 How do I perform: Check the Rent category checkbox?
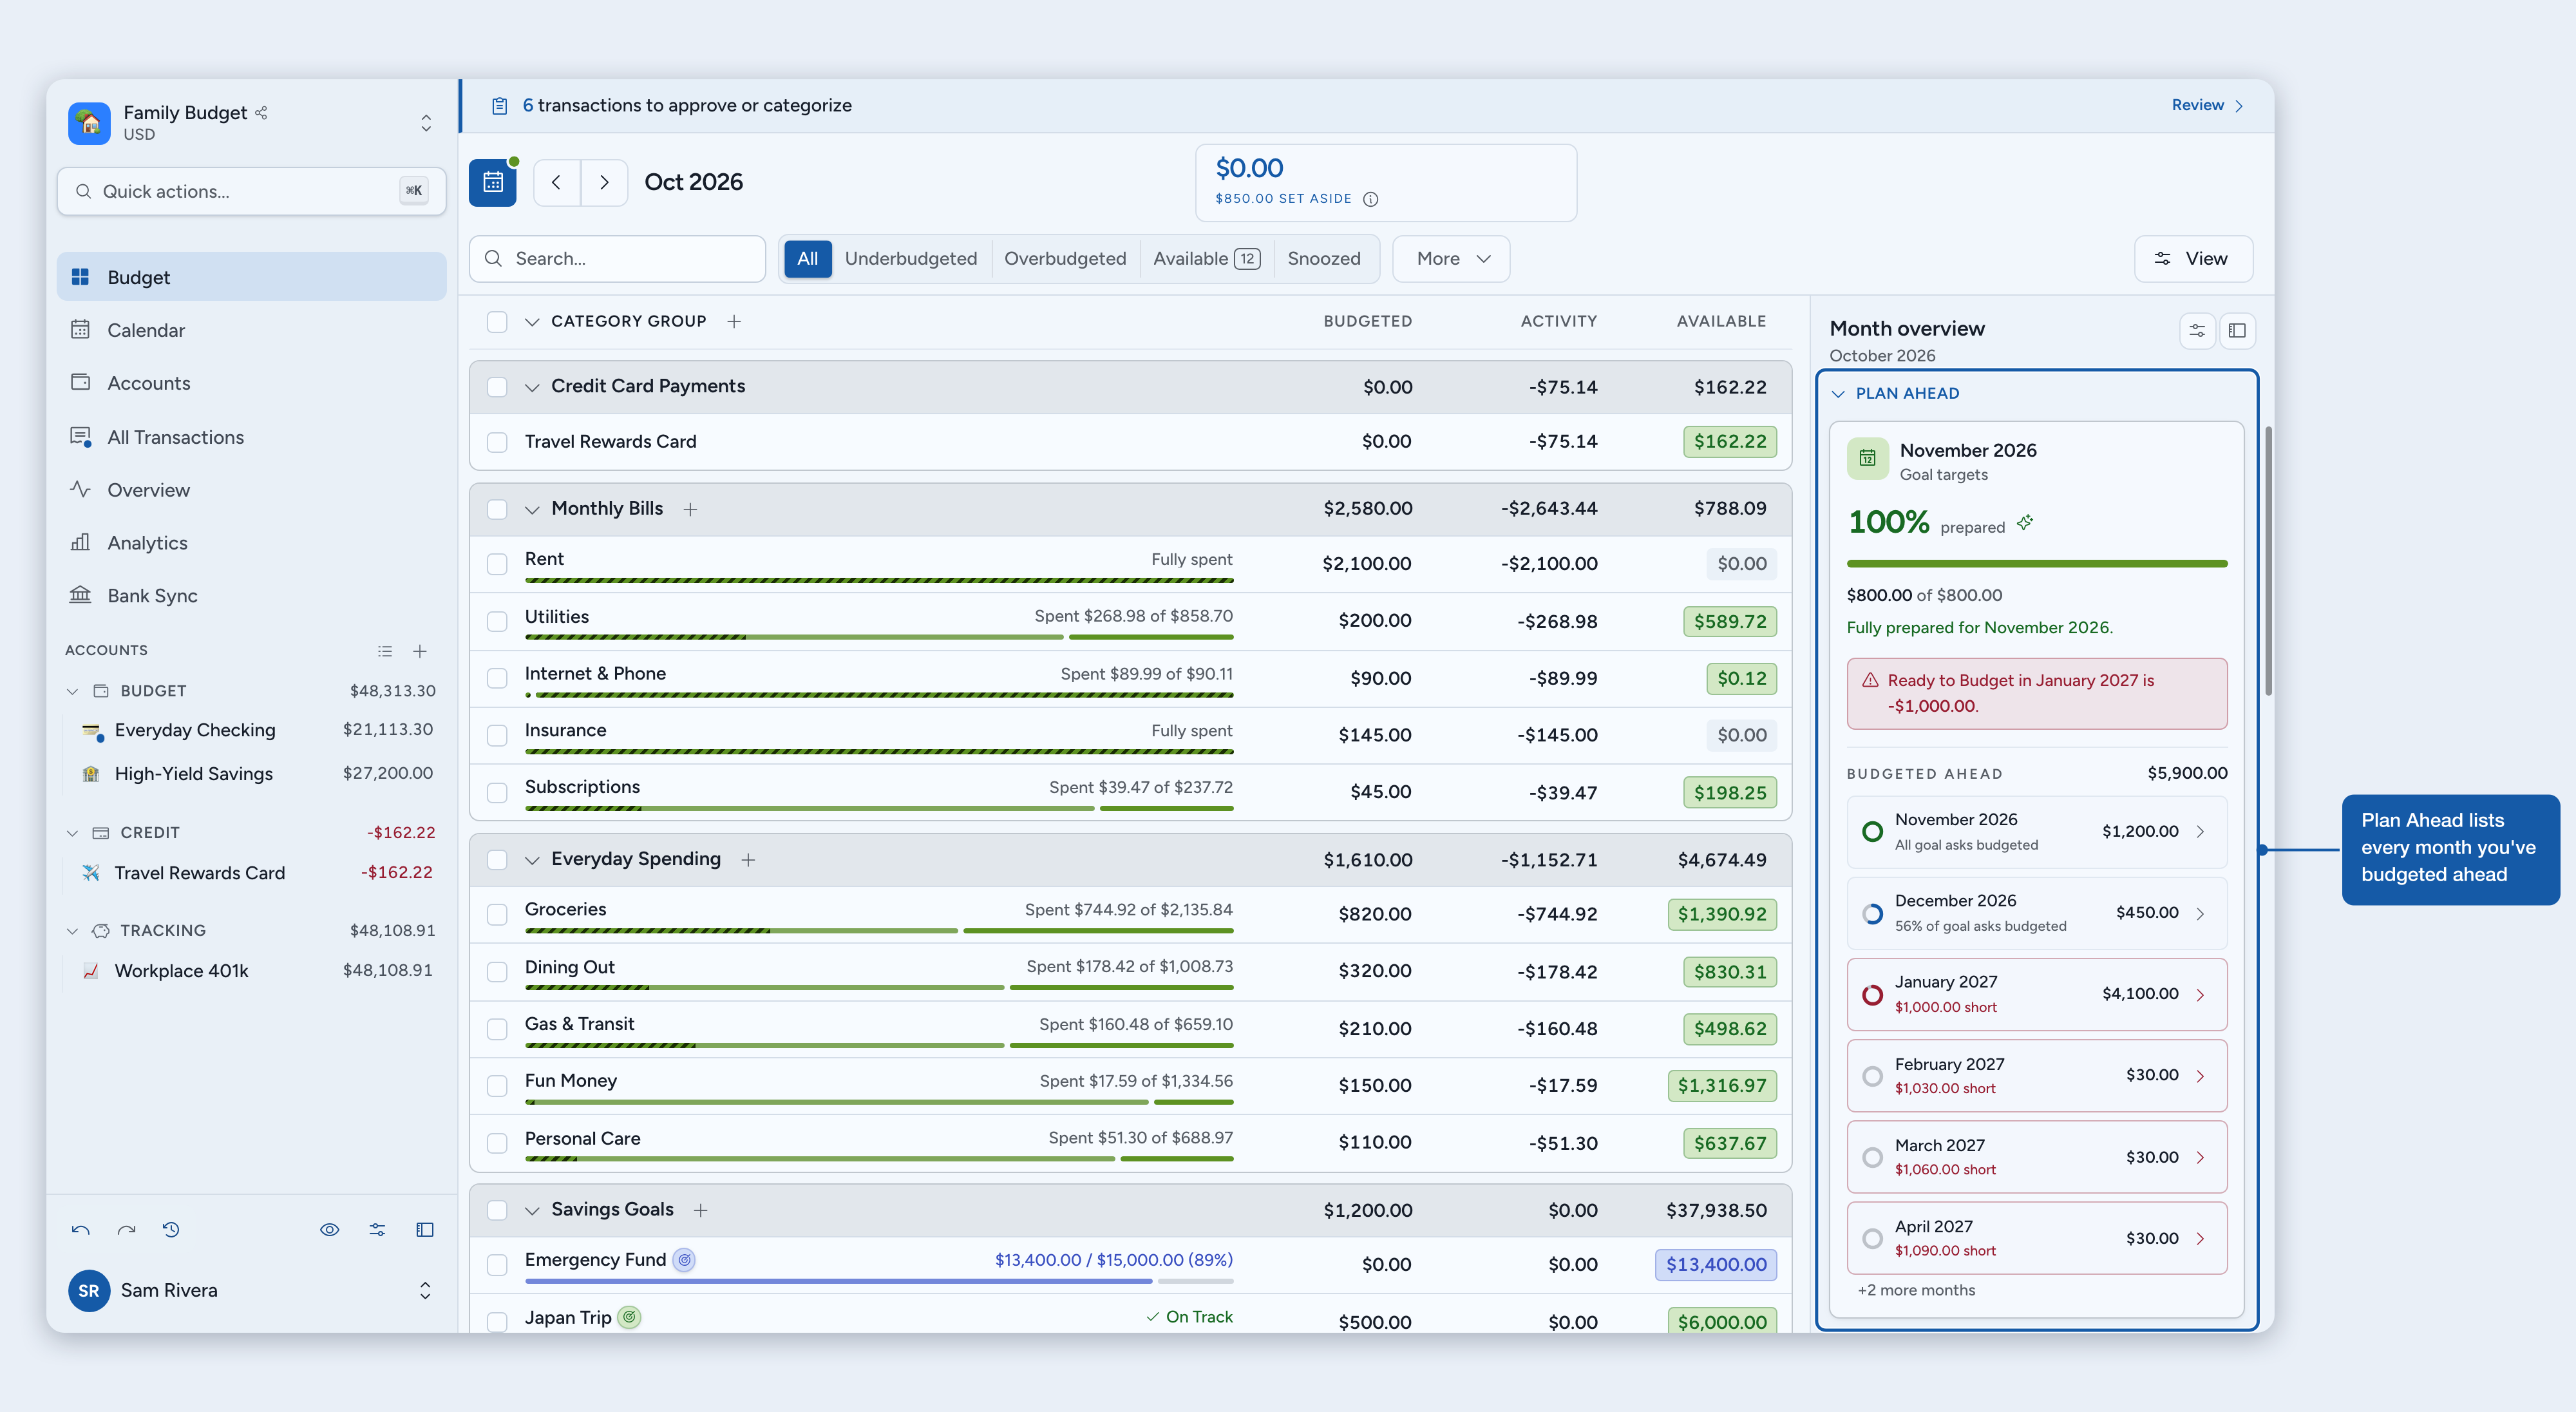[497, 564]
